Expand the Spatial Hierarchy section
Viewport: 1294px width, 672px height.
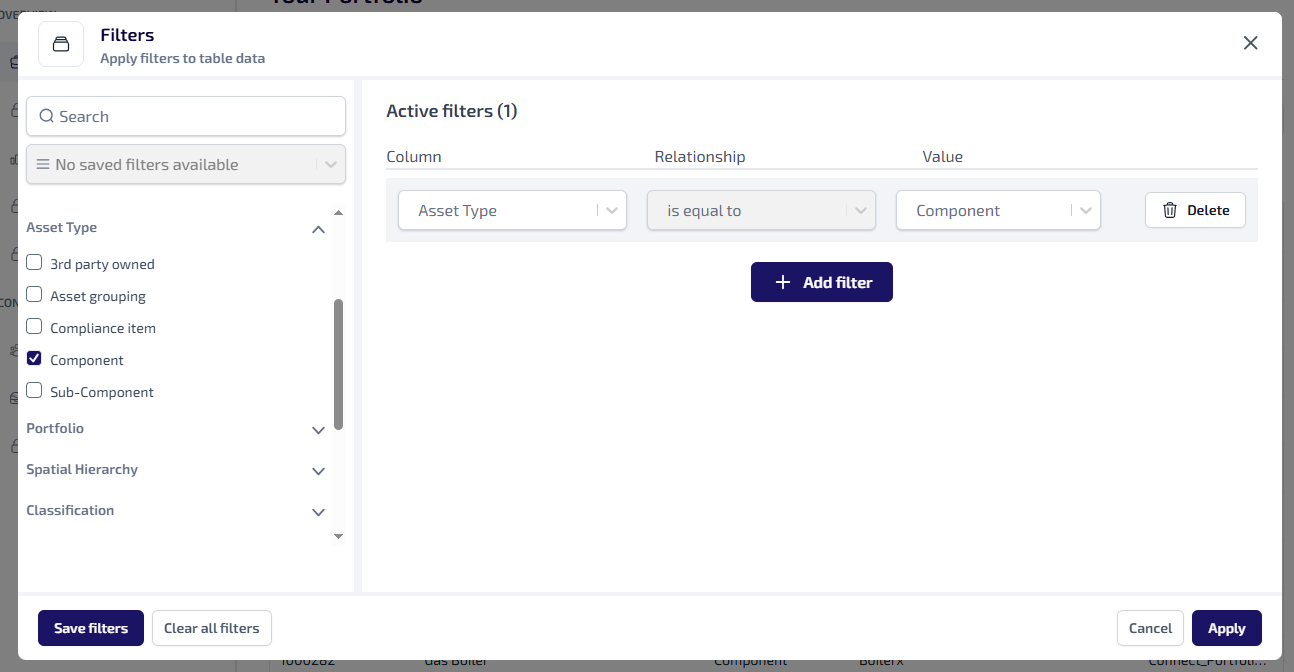pyautogui.click(x=318, y=471)
